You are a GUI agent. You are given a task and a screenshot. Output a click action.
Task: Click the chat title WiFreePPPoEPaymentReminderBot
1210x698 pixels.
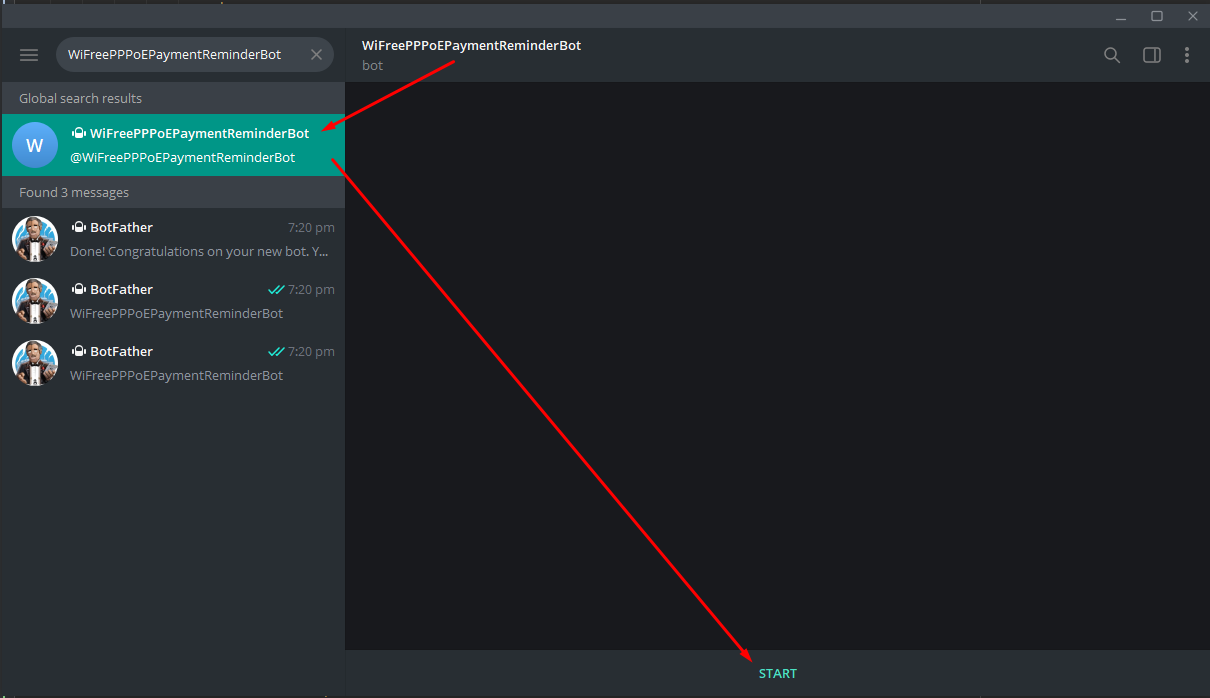point(470,45)
